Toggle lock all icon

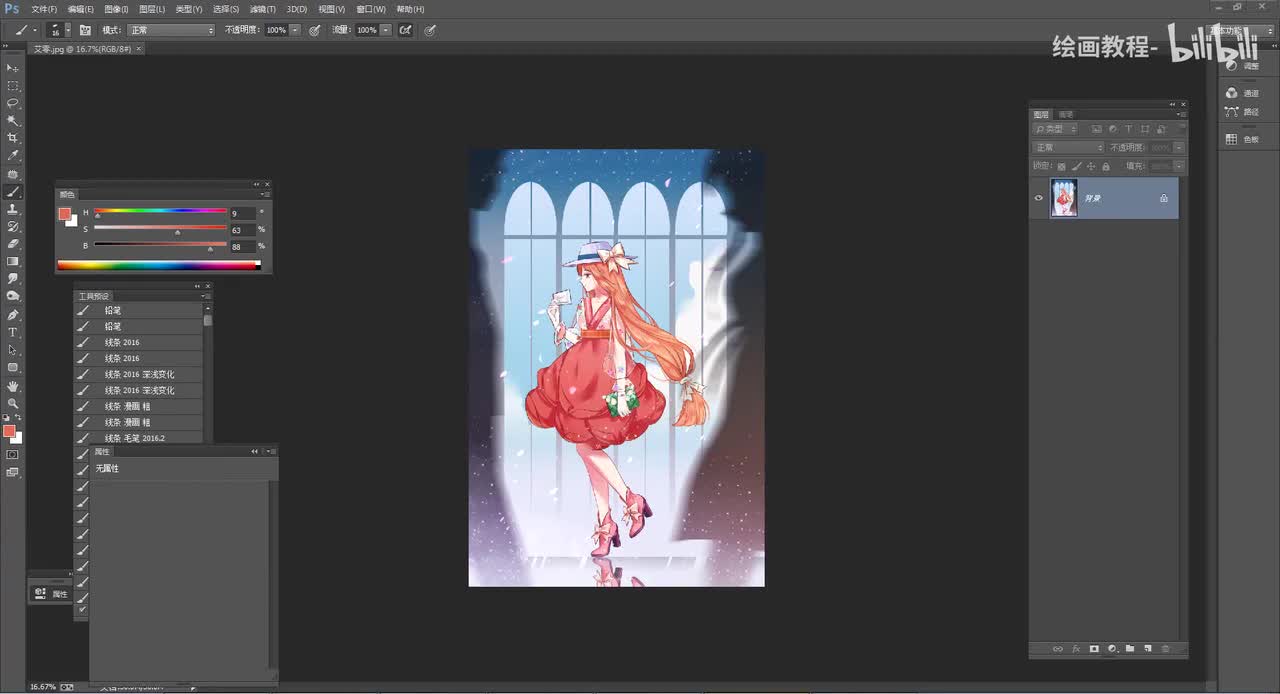(1105, 166)
